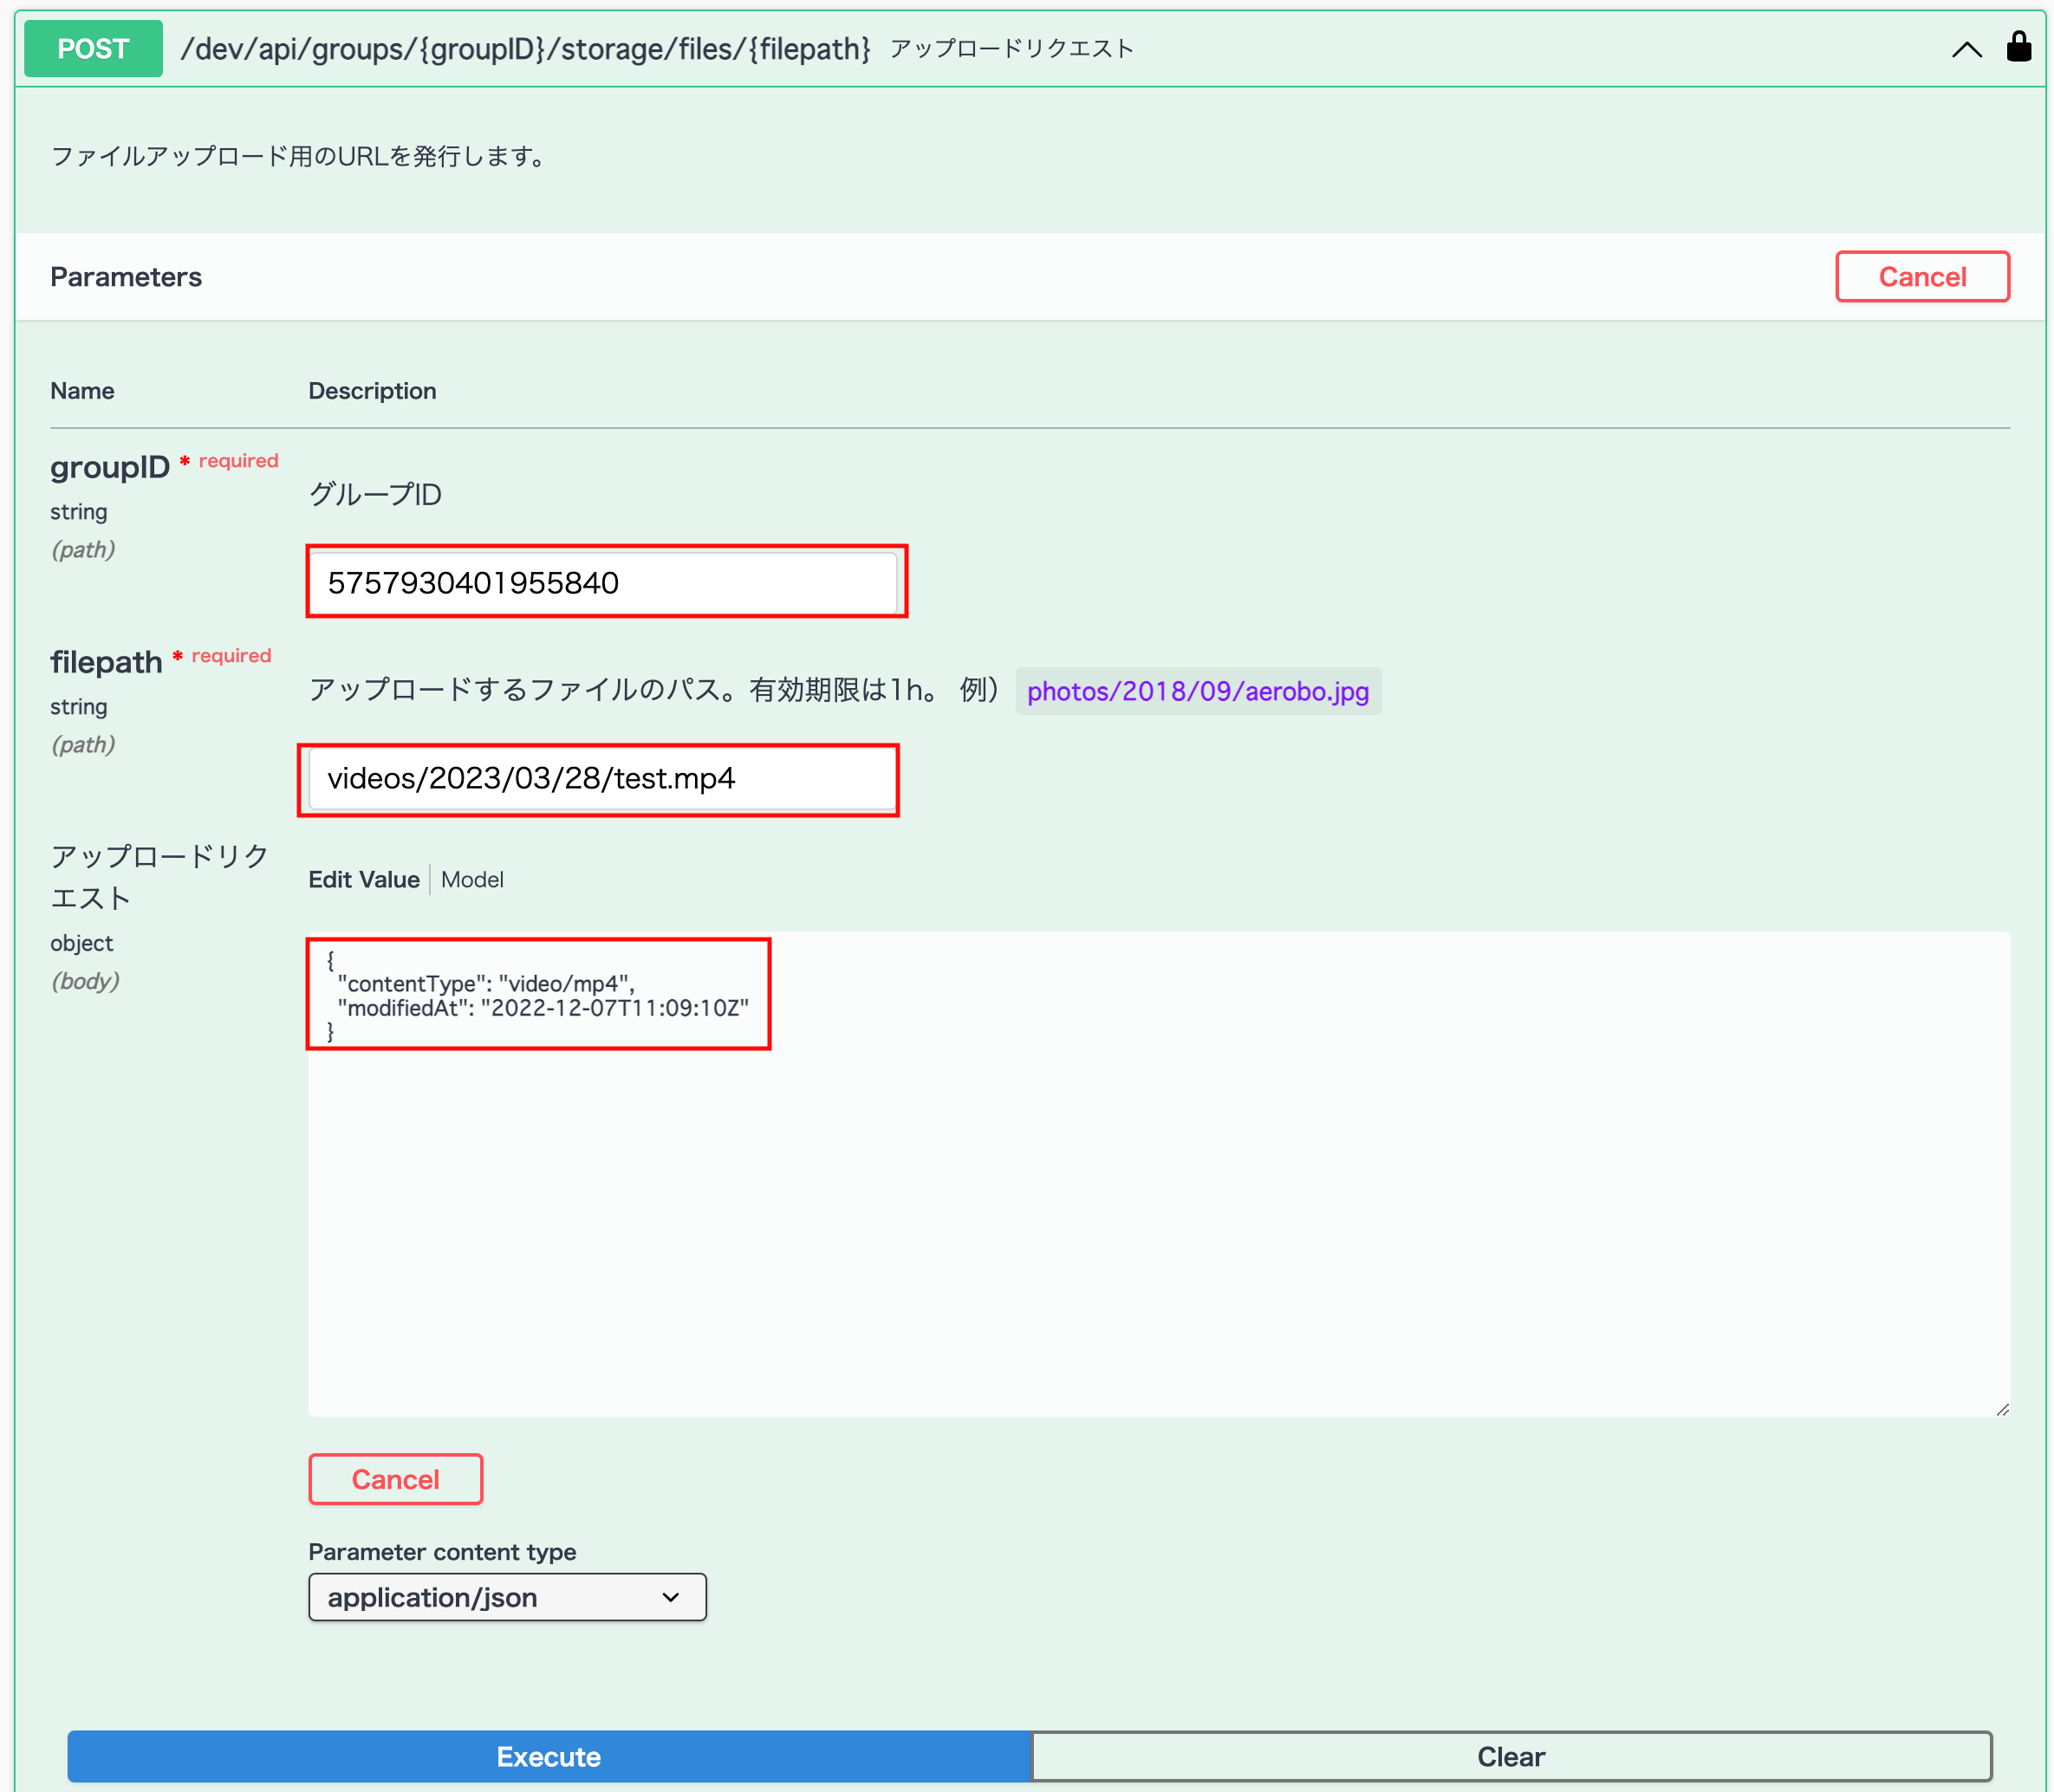Collapse the endpoint with the chevron arrow

tap(1966, 49)
